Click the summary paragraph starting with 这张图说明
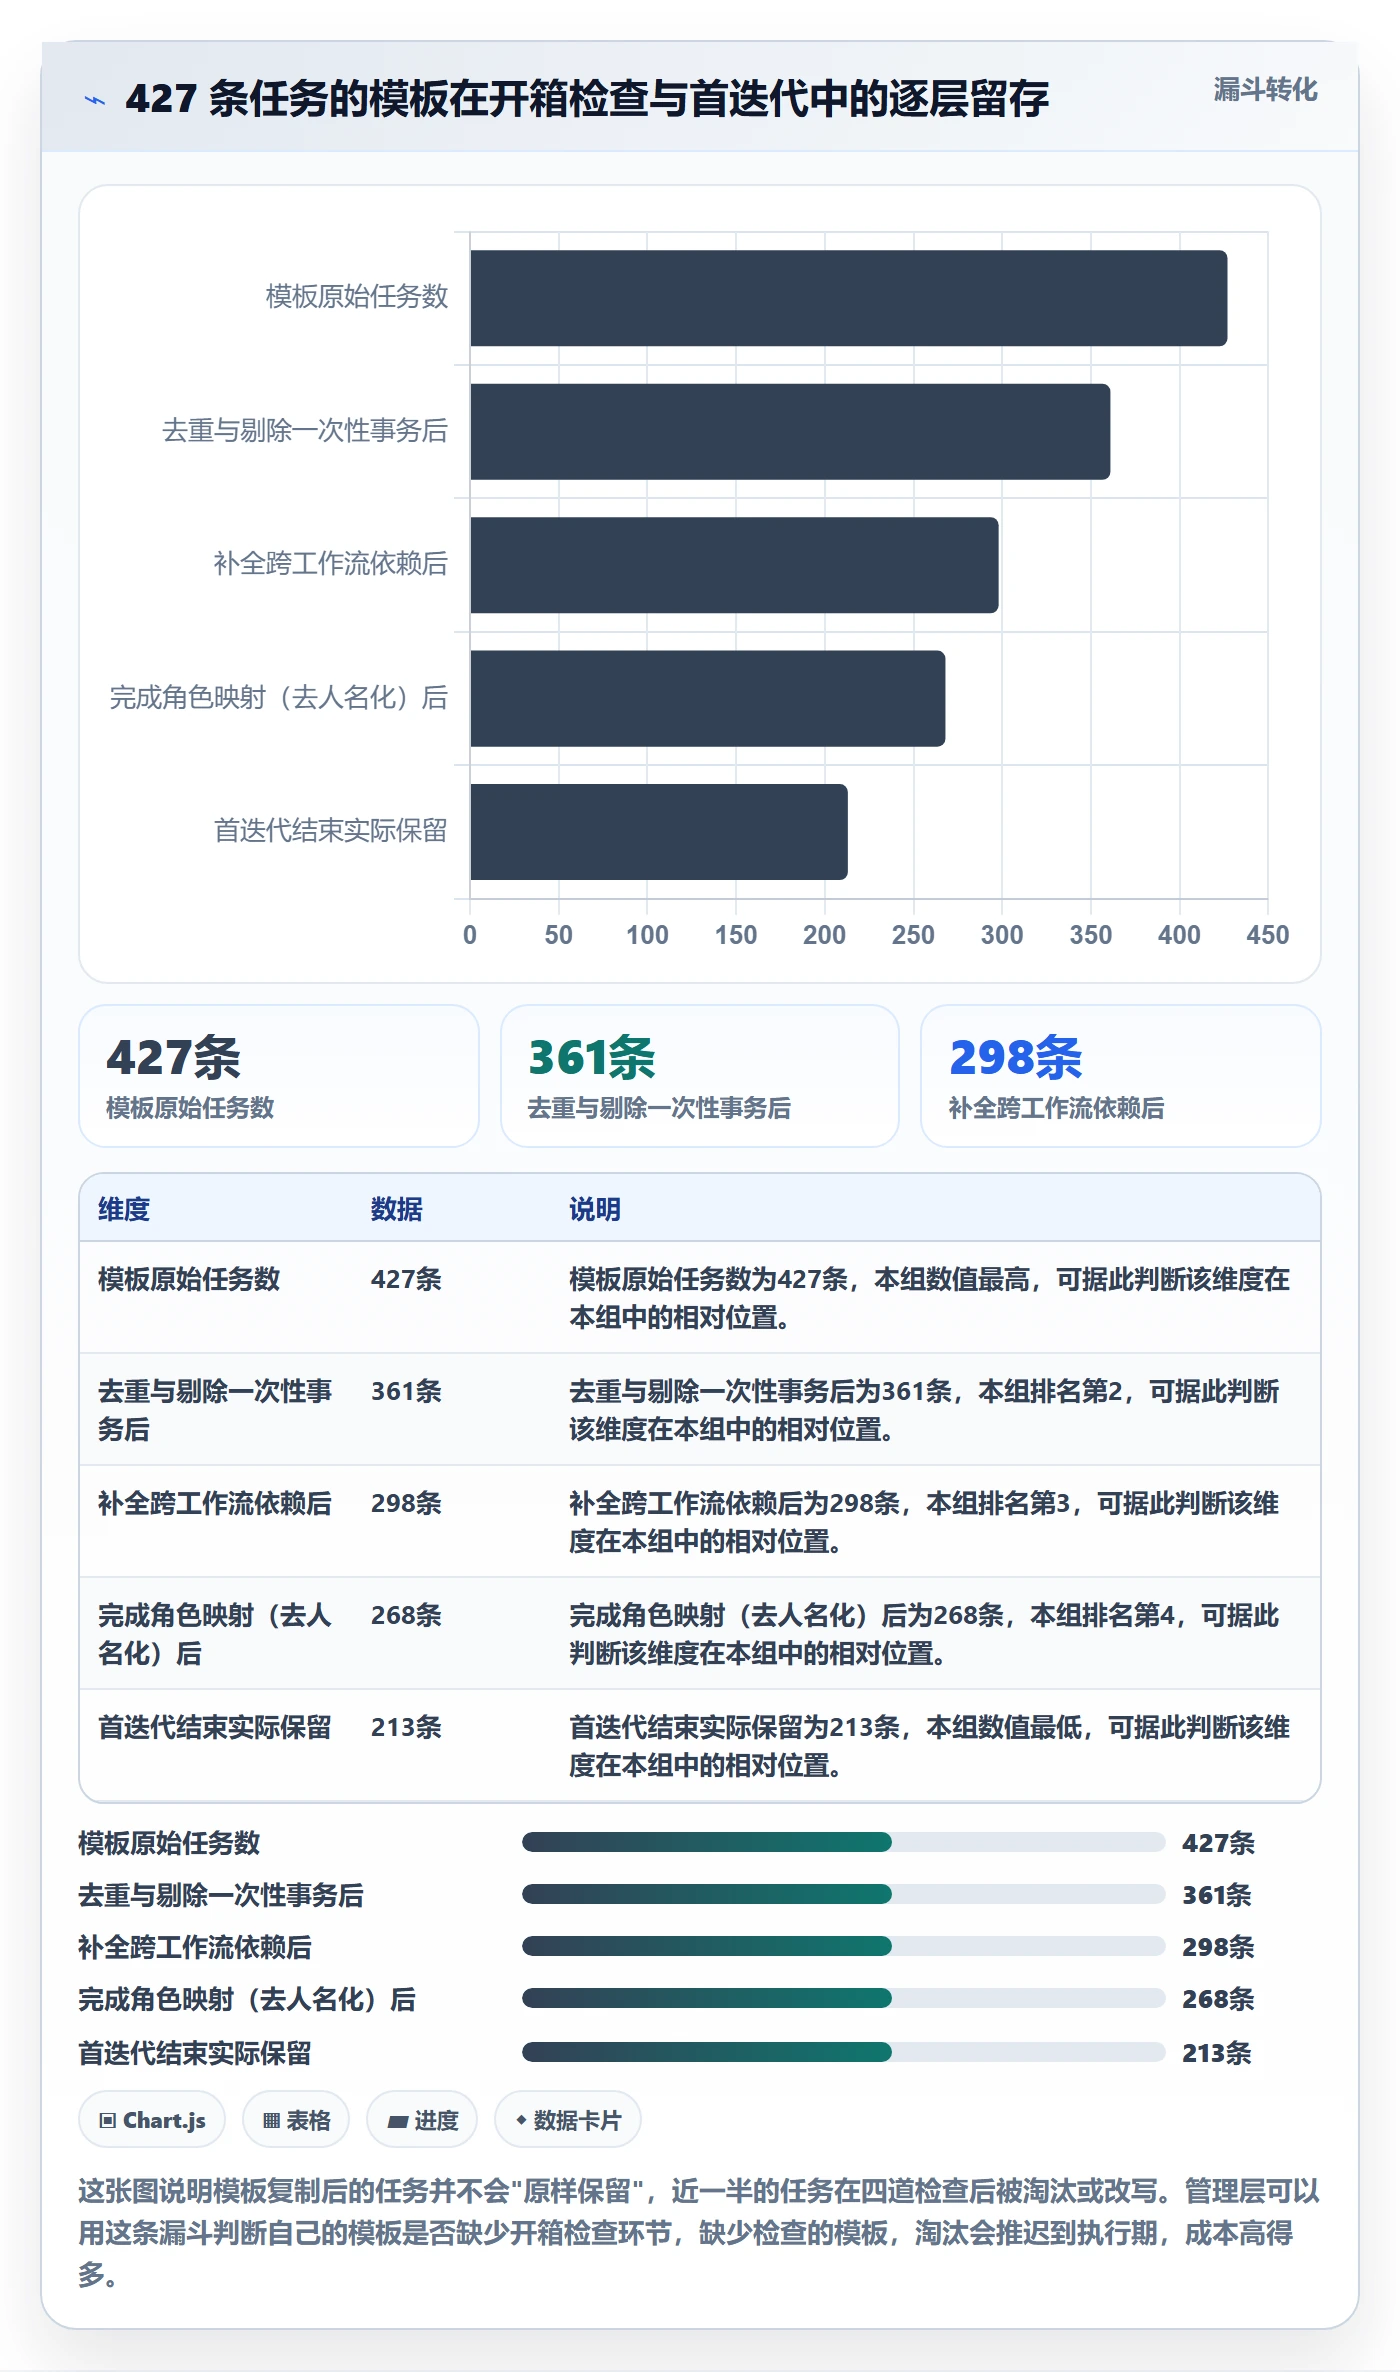This screenshot has width=1400, height=2372. [x=699, y=2233]
